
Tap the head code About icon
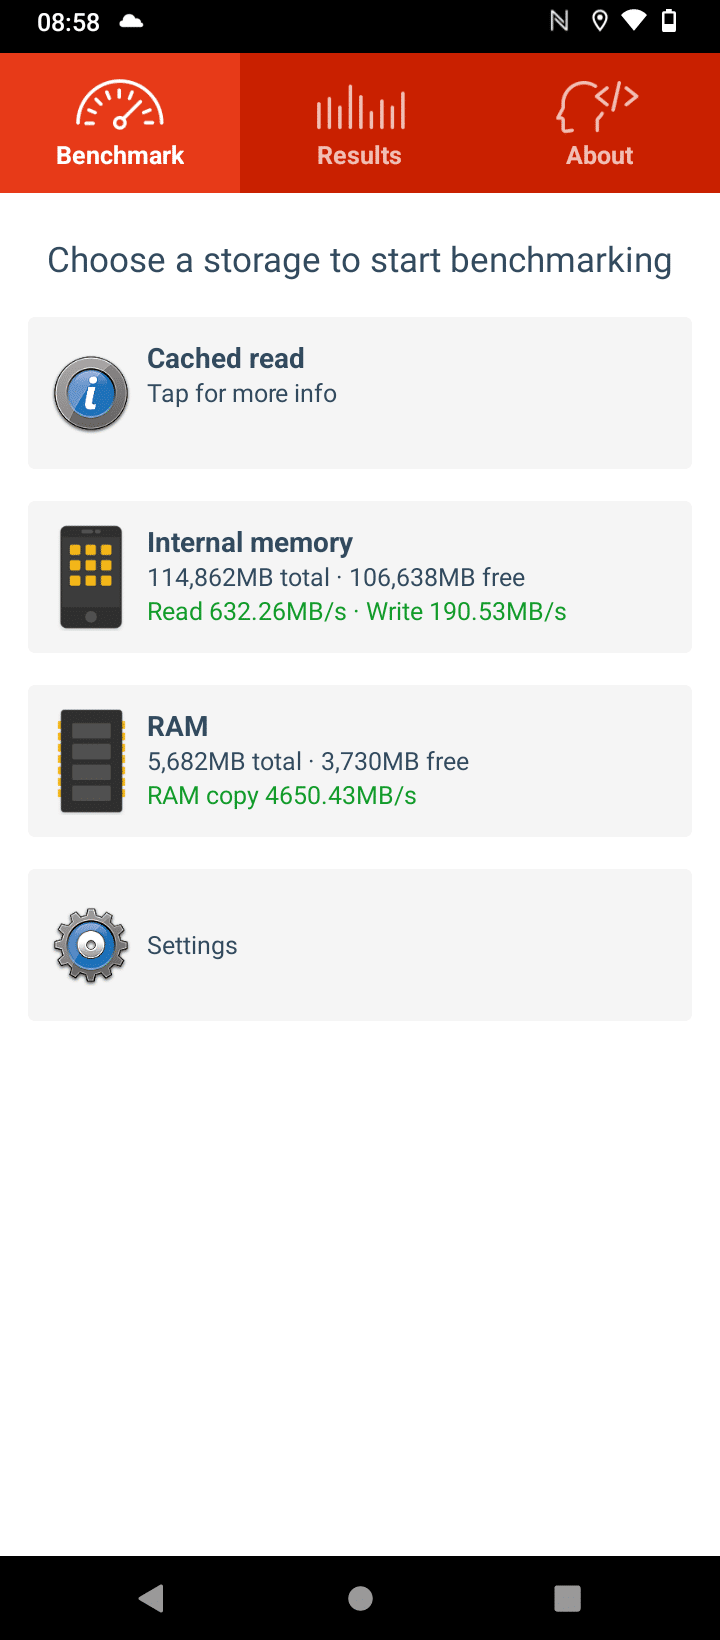click(598, 107)
